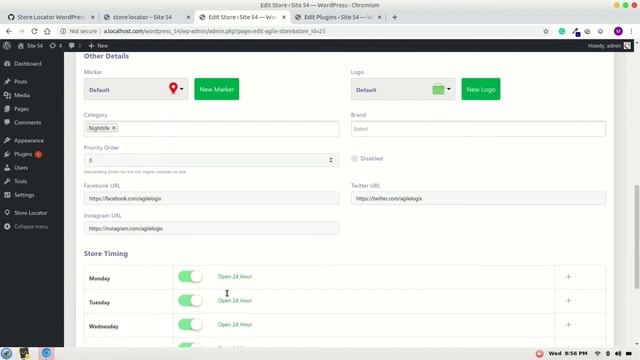Click the Wed 8:56 PM taskbar clock

click(x=568, y=353)
